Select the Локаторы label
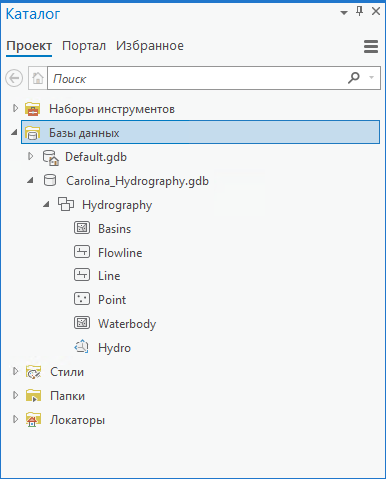The height and width of the screenshot is (479, 386). point(77,420)
